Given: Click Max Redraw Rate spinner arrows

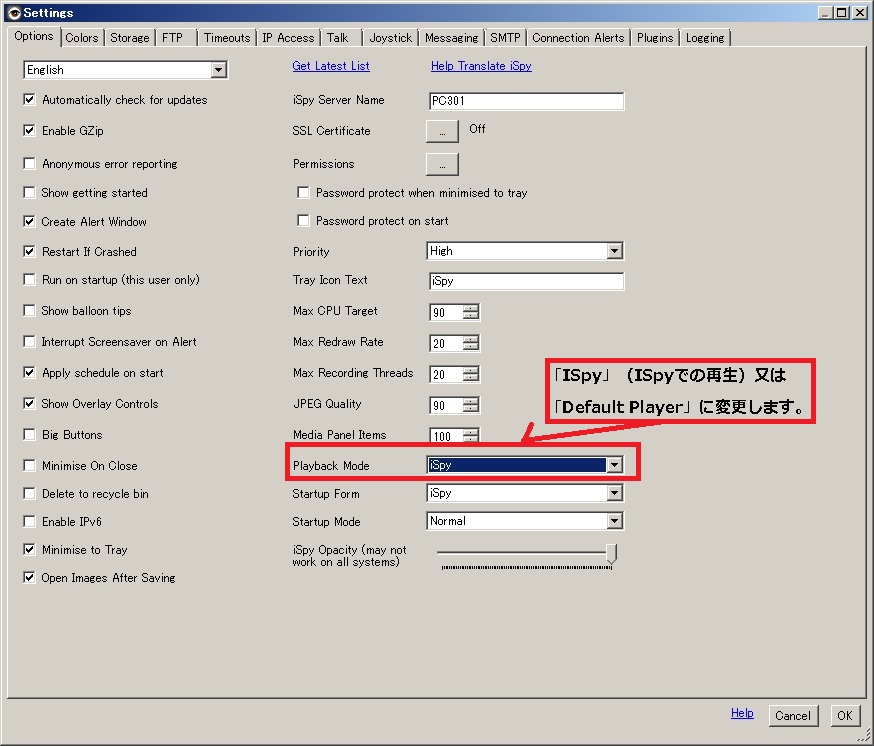Looking at the screenshot, I should (x=471, y=343).
